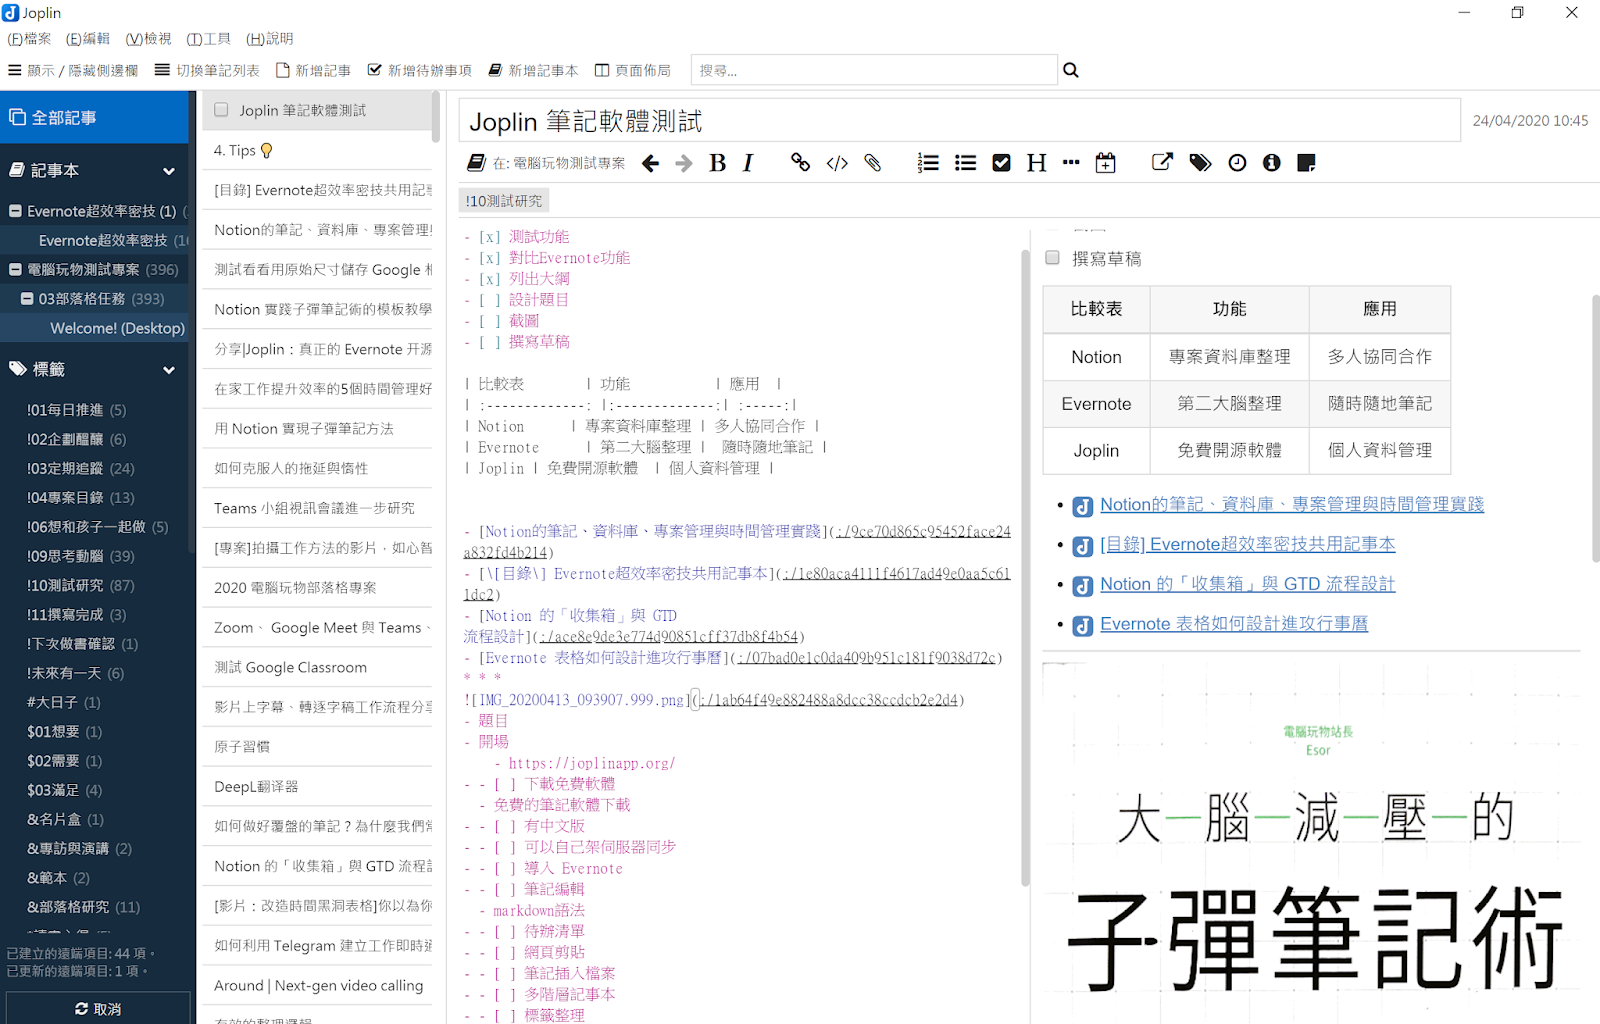Select the !03定期追蹤 (24) tag

click(x=80, y=469)
